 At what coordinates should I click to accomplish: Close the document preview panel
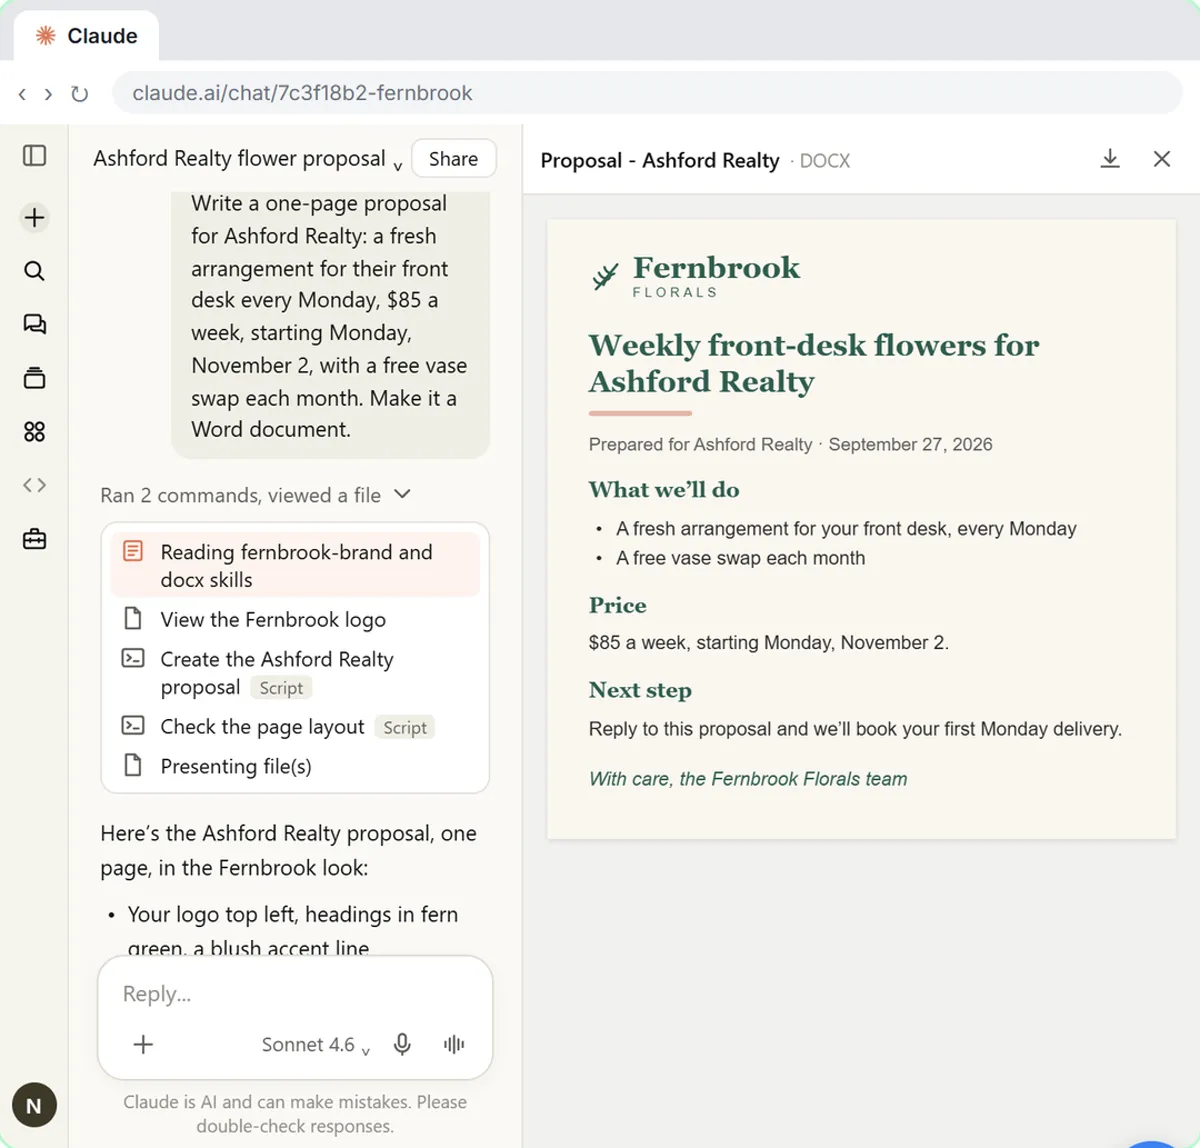click(1161, 159)
